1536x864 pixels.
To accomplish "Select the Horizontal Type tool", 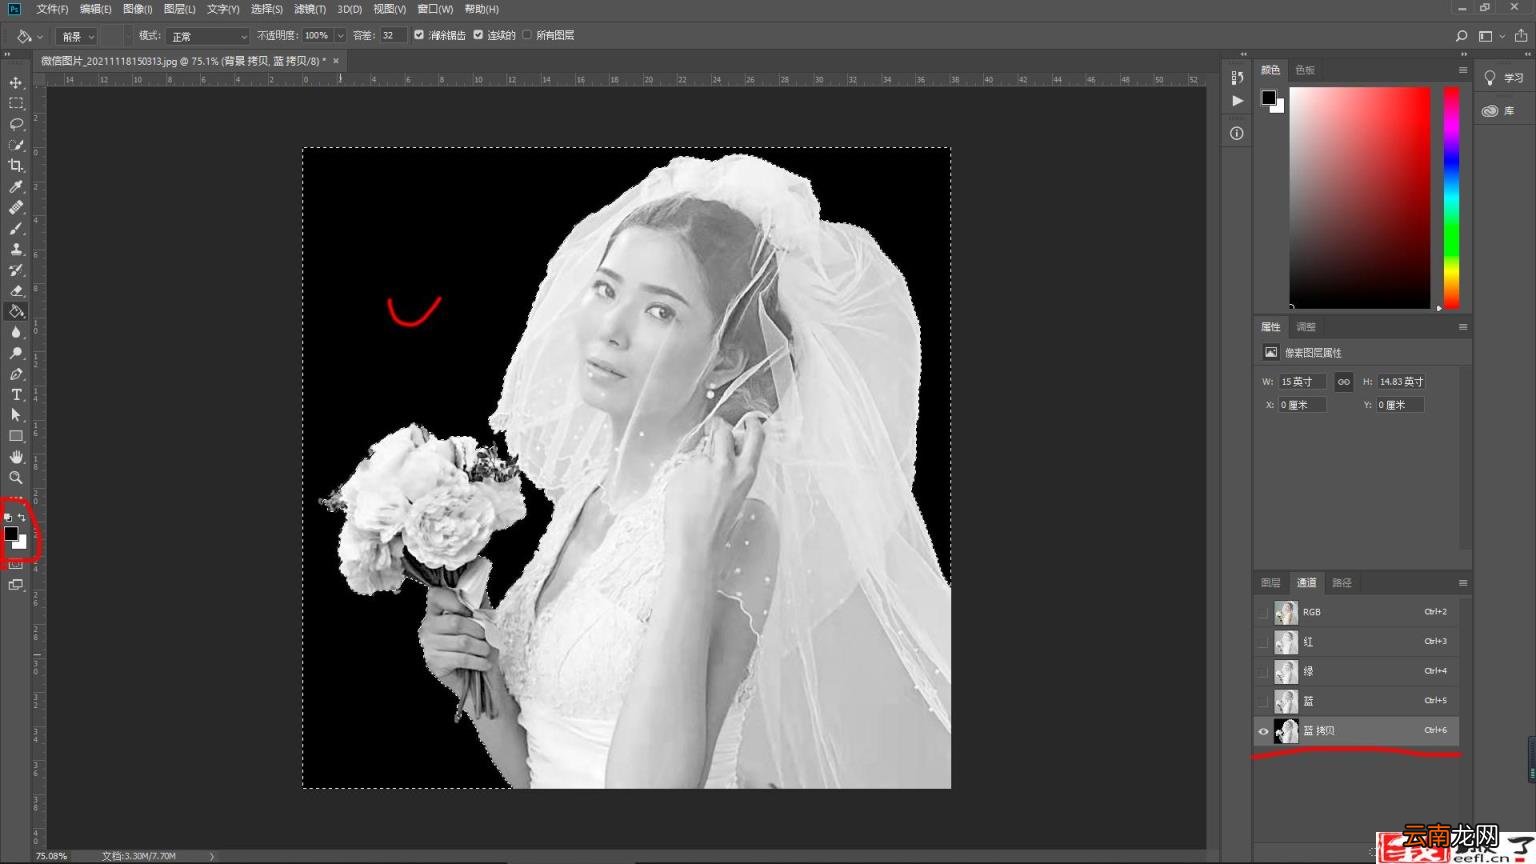I will [x=16, y=395].
